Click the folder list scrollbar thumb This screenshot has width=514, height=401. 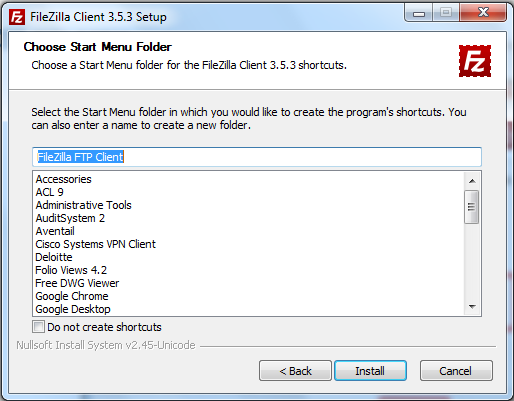471,207
